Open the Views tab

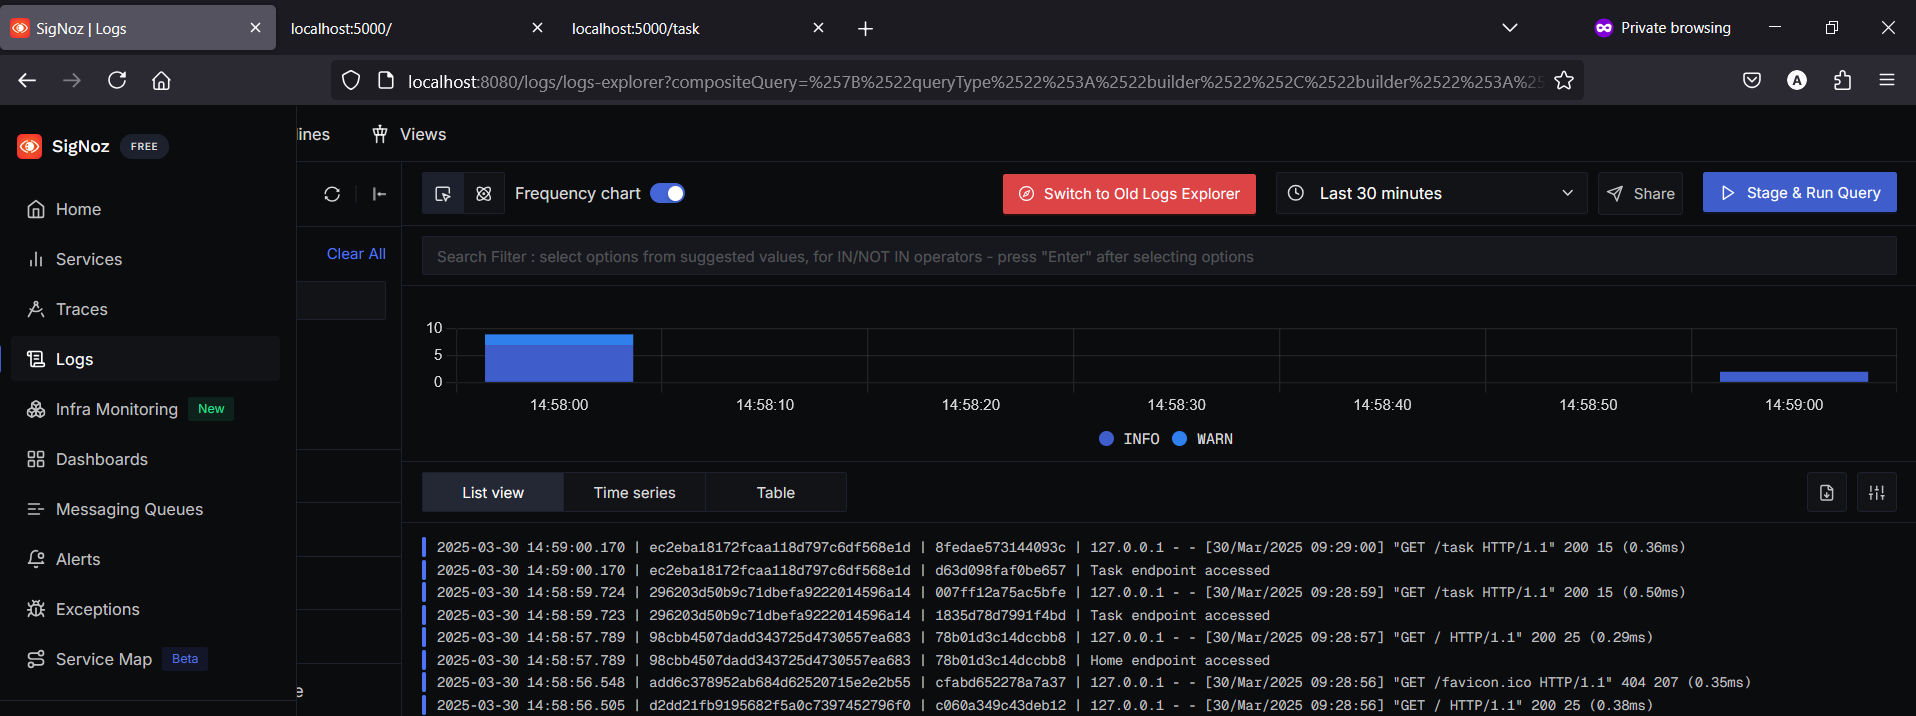(409, 134)
